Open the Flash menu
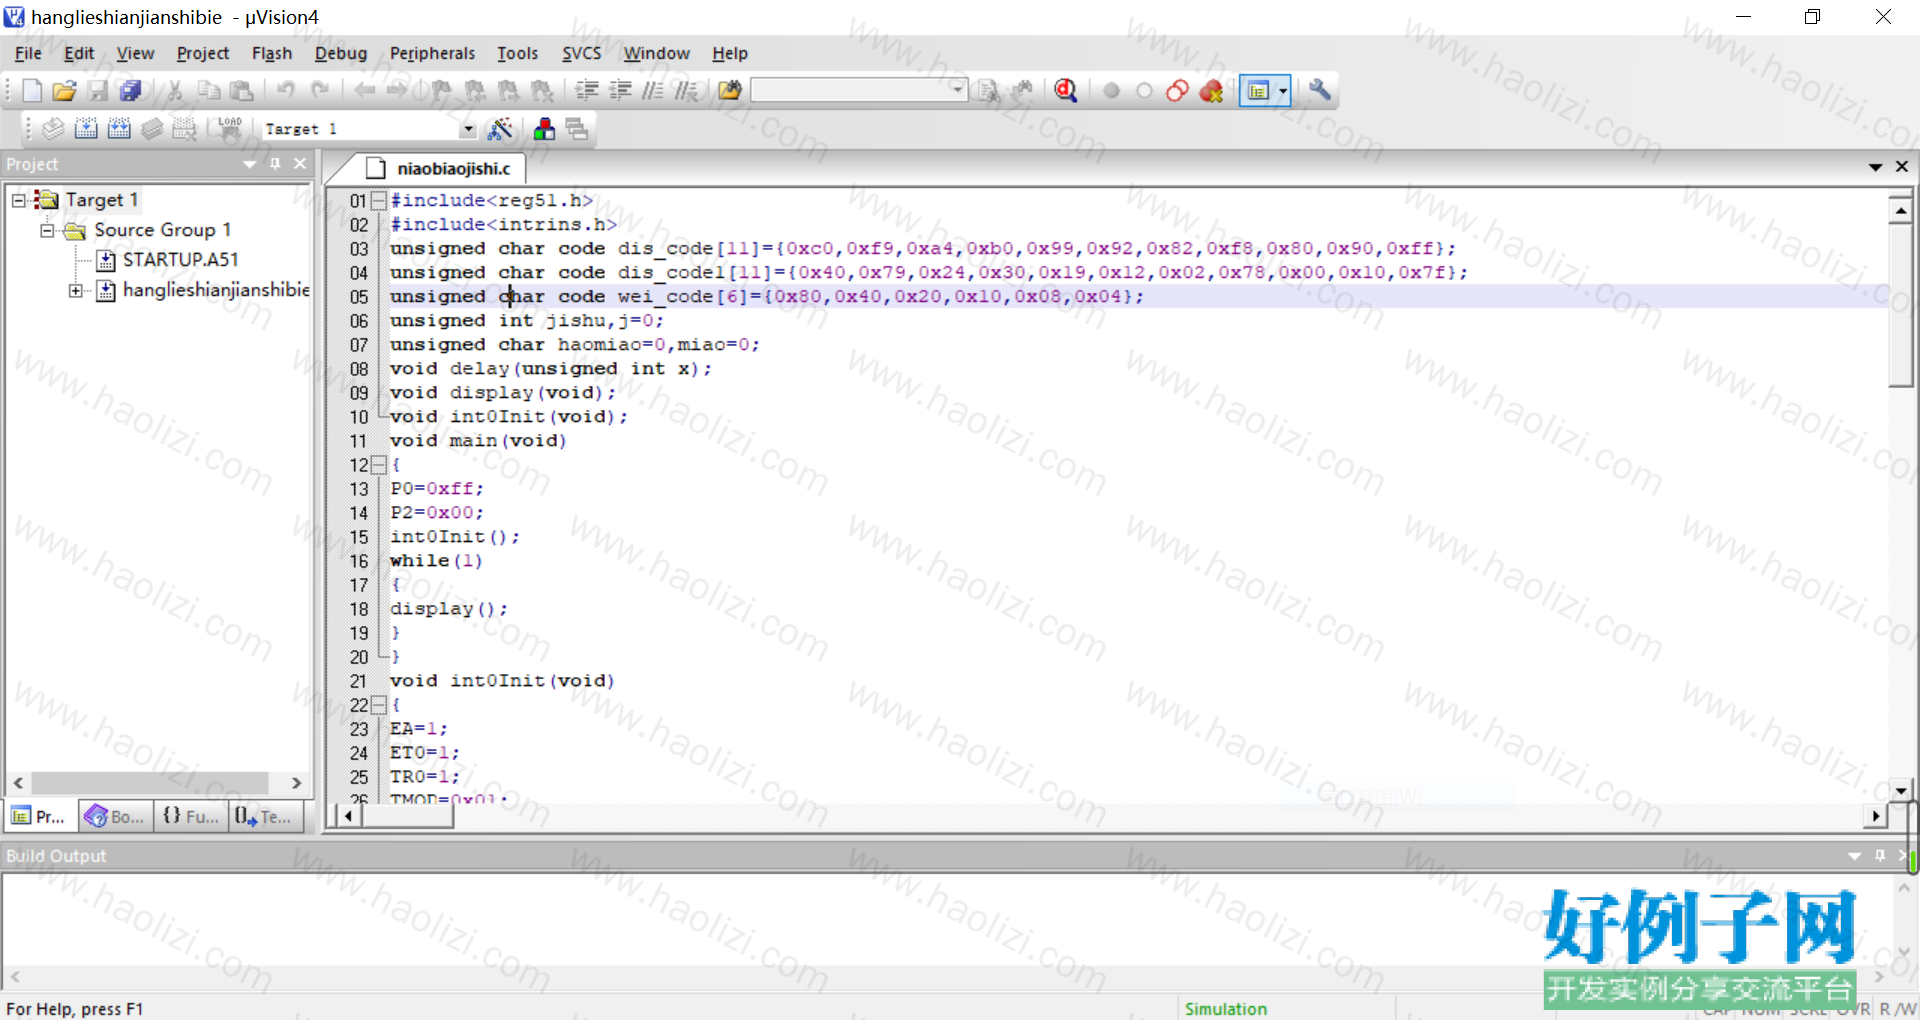1920x1020 pixels. coord(272,53)
